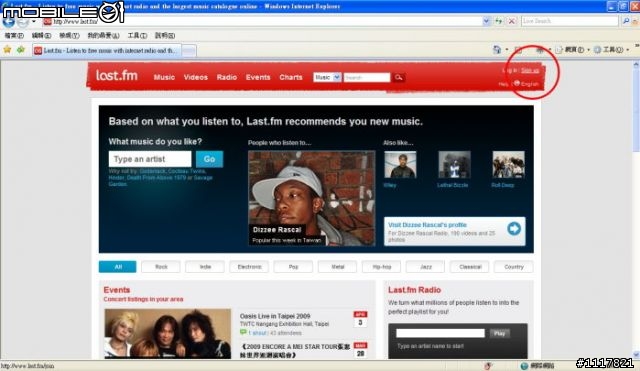
Task: Open the Music search category dropdown
Action: tap(327, 77)
